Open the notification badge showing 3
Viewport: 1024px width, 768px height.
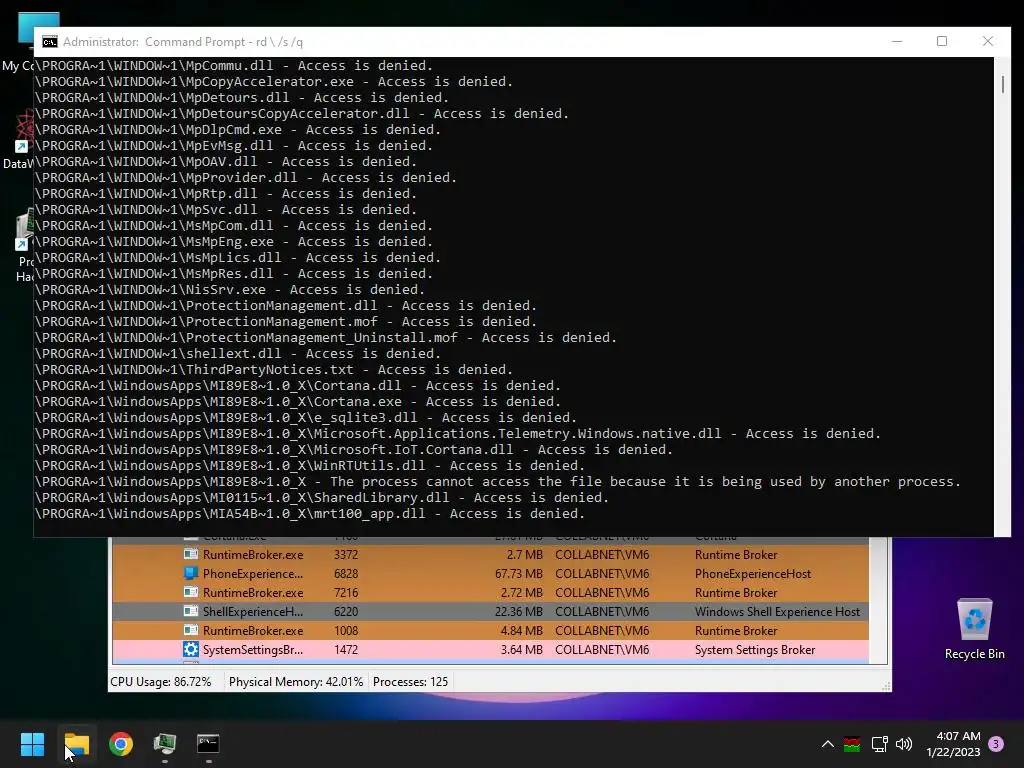996,744
